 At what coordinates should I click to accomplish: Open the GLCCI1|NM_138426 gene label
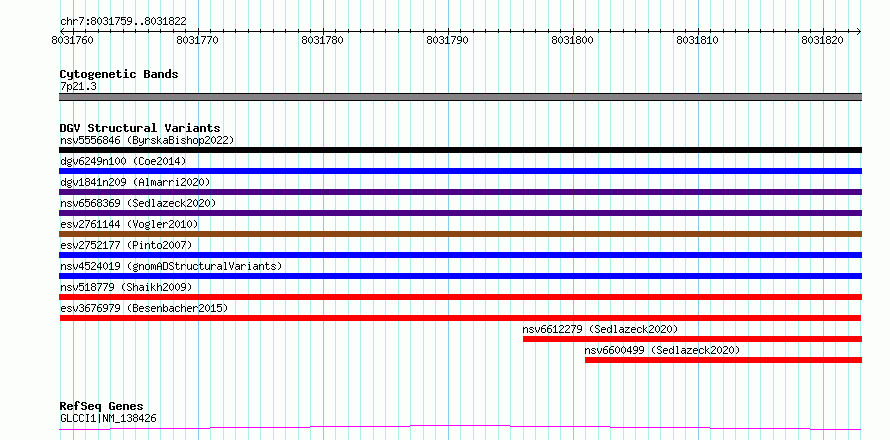pyautogui.click(x=108, y=419)
